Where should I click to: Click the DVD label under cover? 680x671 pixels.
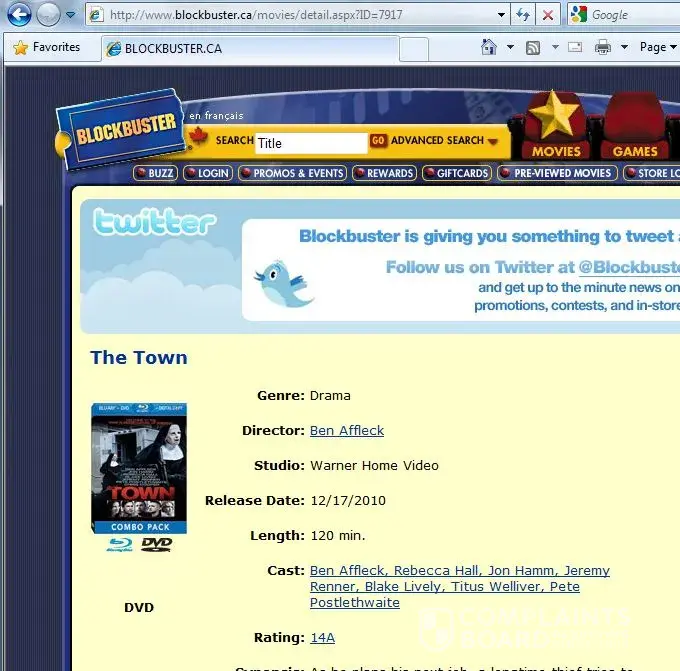tap(139, 607)
